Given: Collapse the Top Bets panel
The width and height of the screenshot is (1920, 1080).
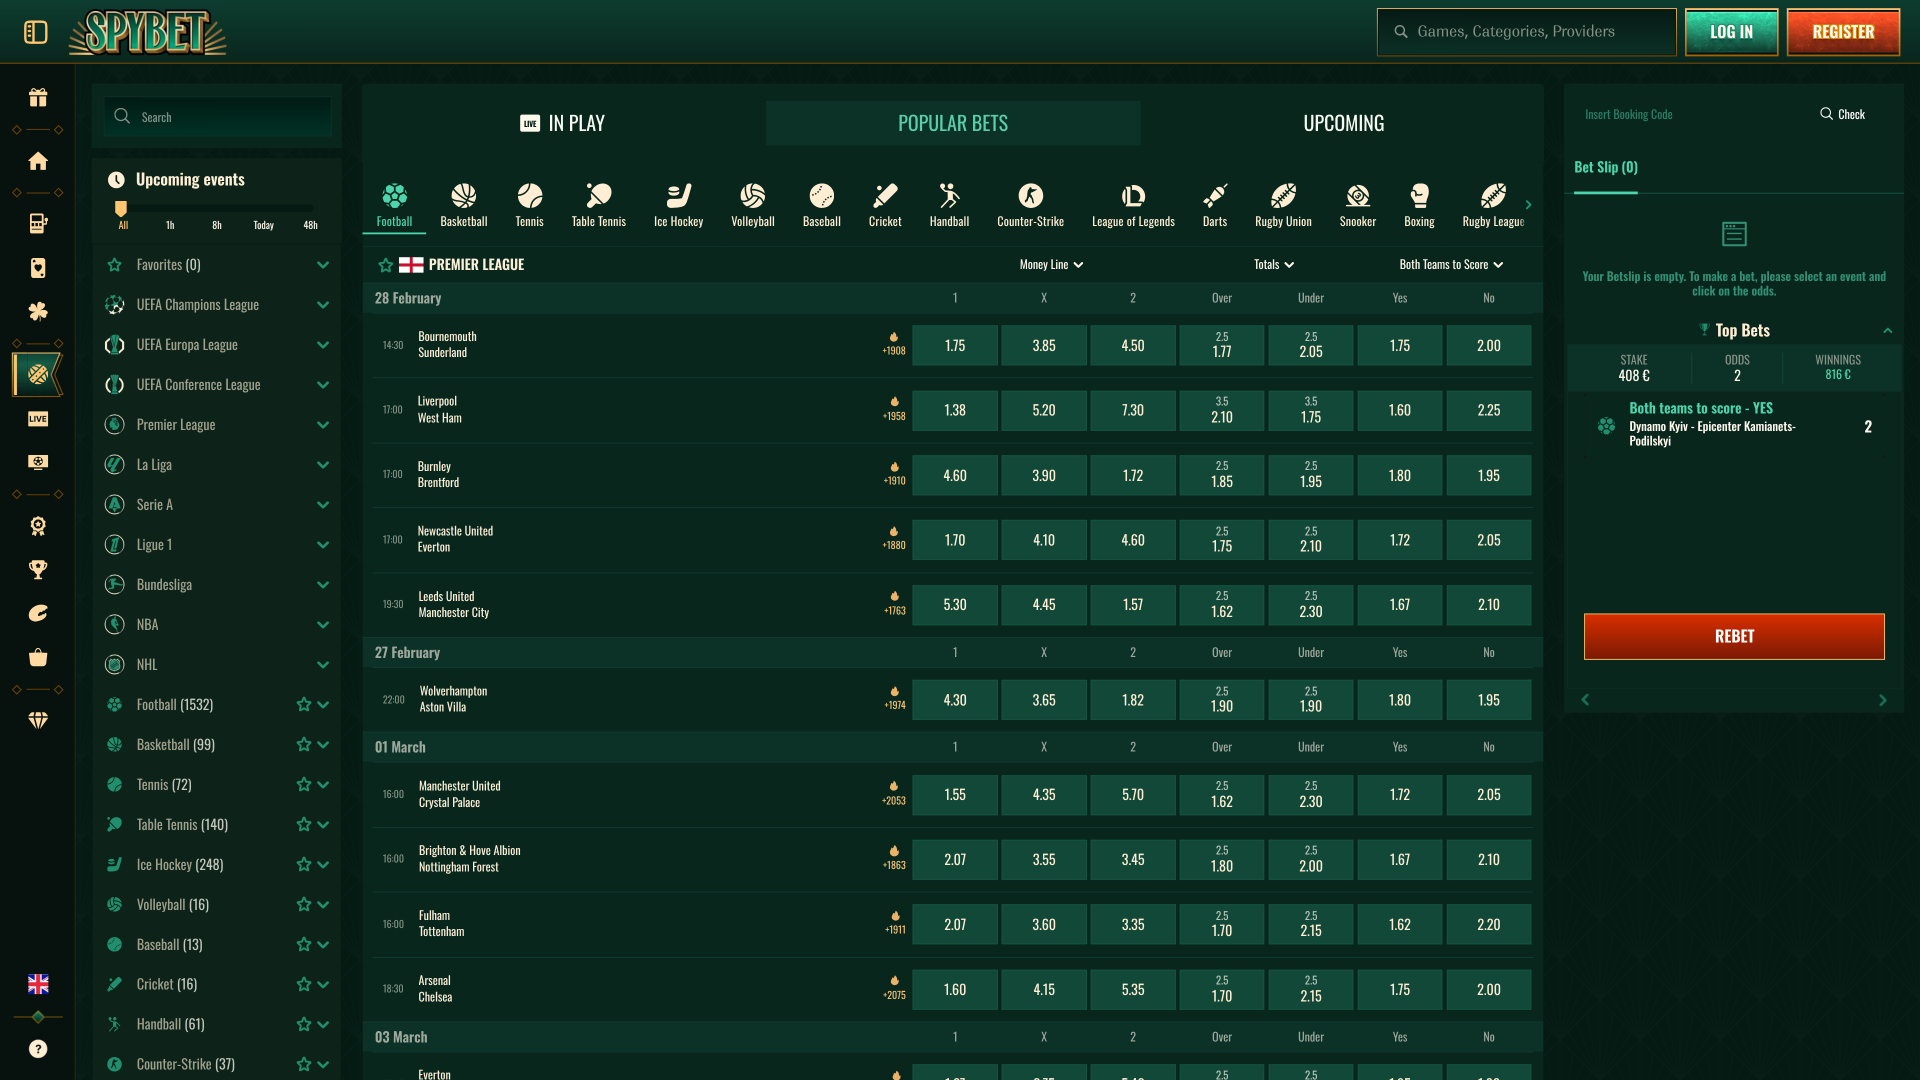Looking at the screenshot, I should (1888, 330).
